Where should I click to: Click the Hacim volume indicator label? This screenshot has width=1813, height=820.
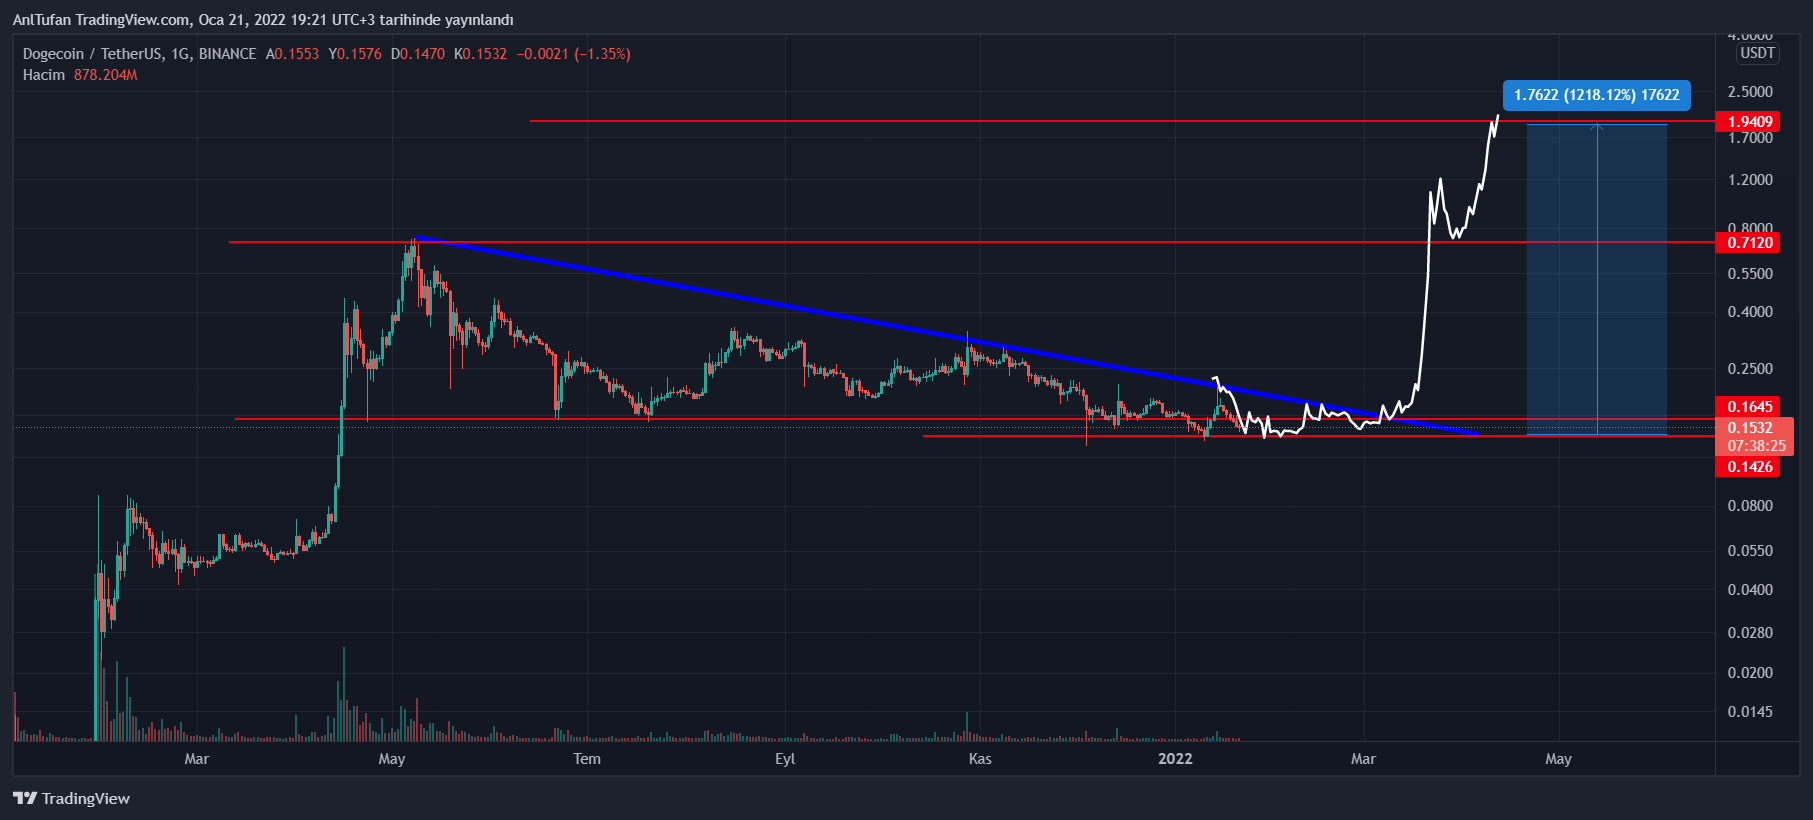[44, 75]
